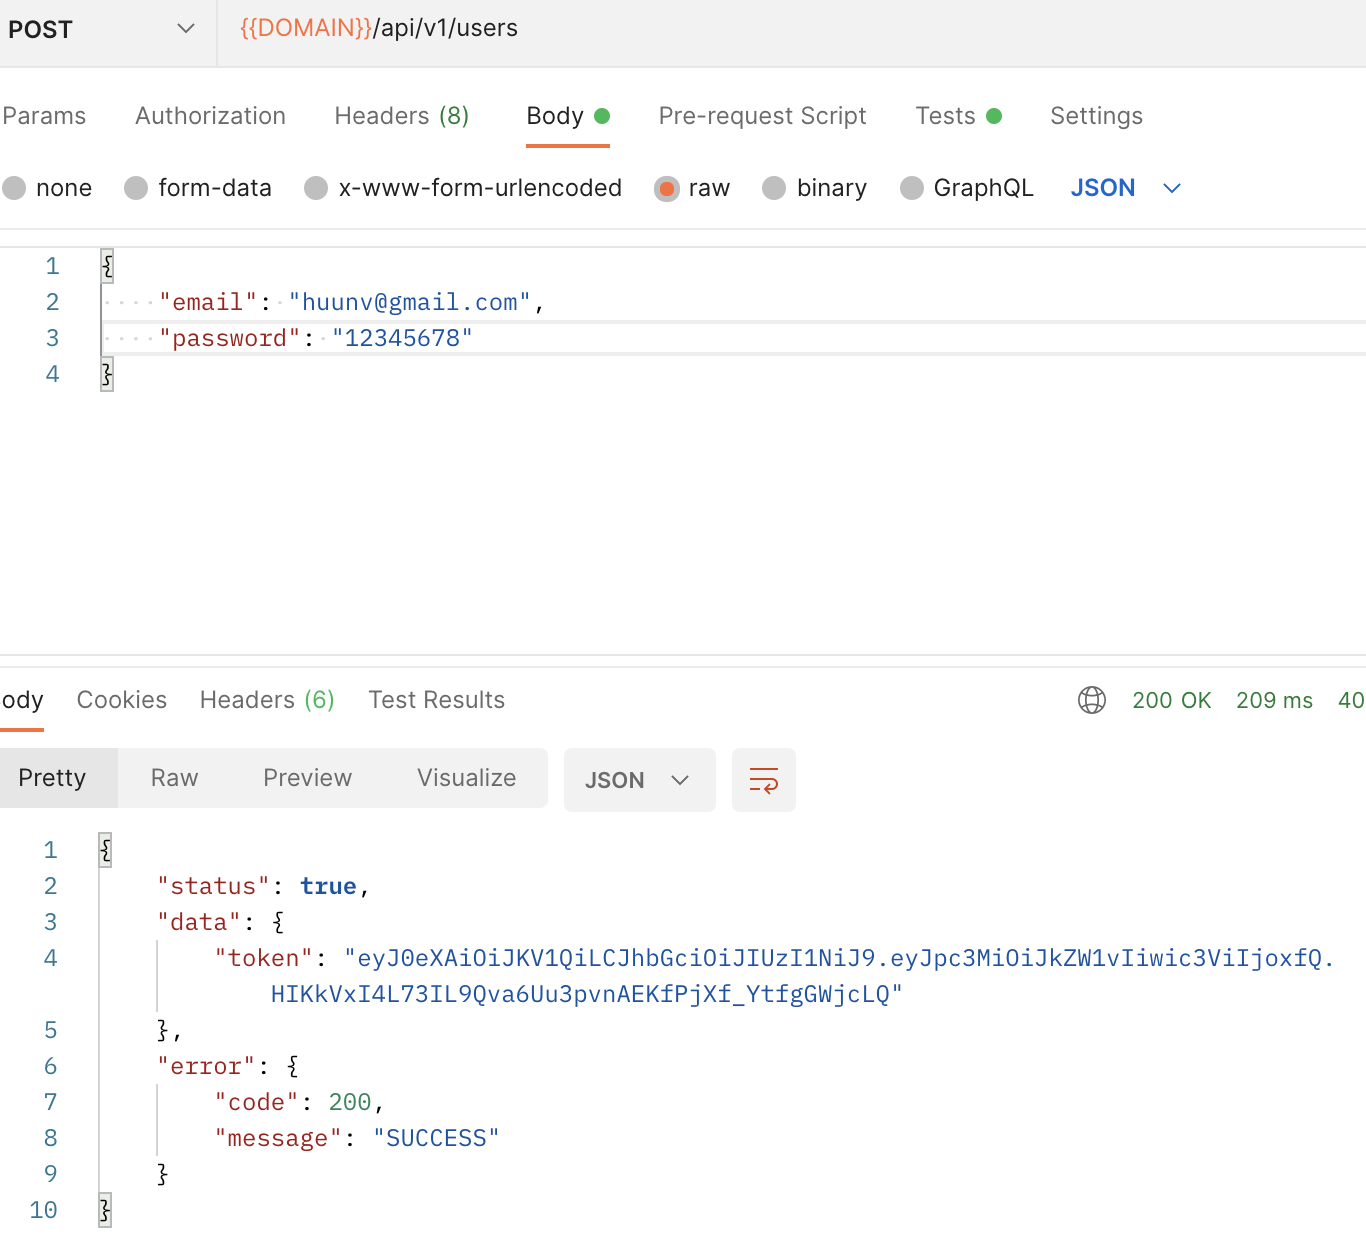
Task: Open the response JSON format dropdown
Action: click(x=640, y=780)
